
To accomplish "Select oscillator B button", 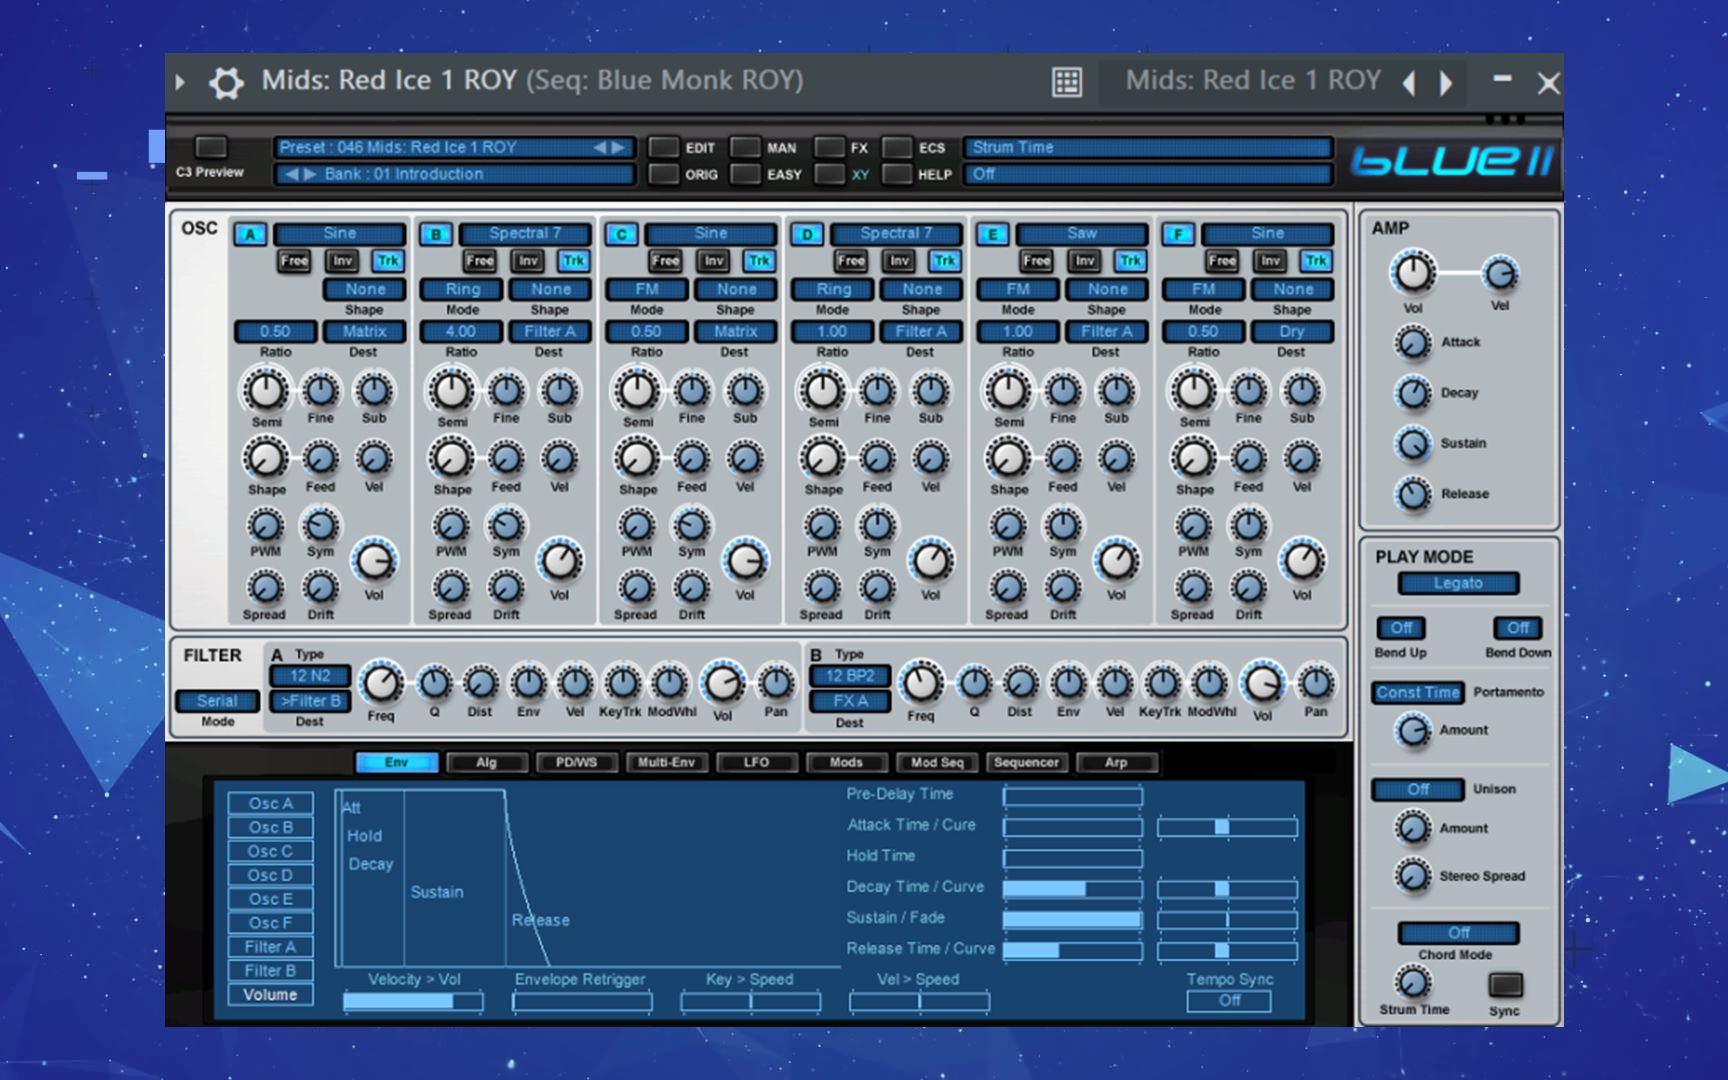I will tap(436, 234).
